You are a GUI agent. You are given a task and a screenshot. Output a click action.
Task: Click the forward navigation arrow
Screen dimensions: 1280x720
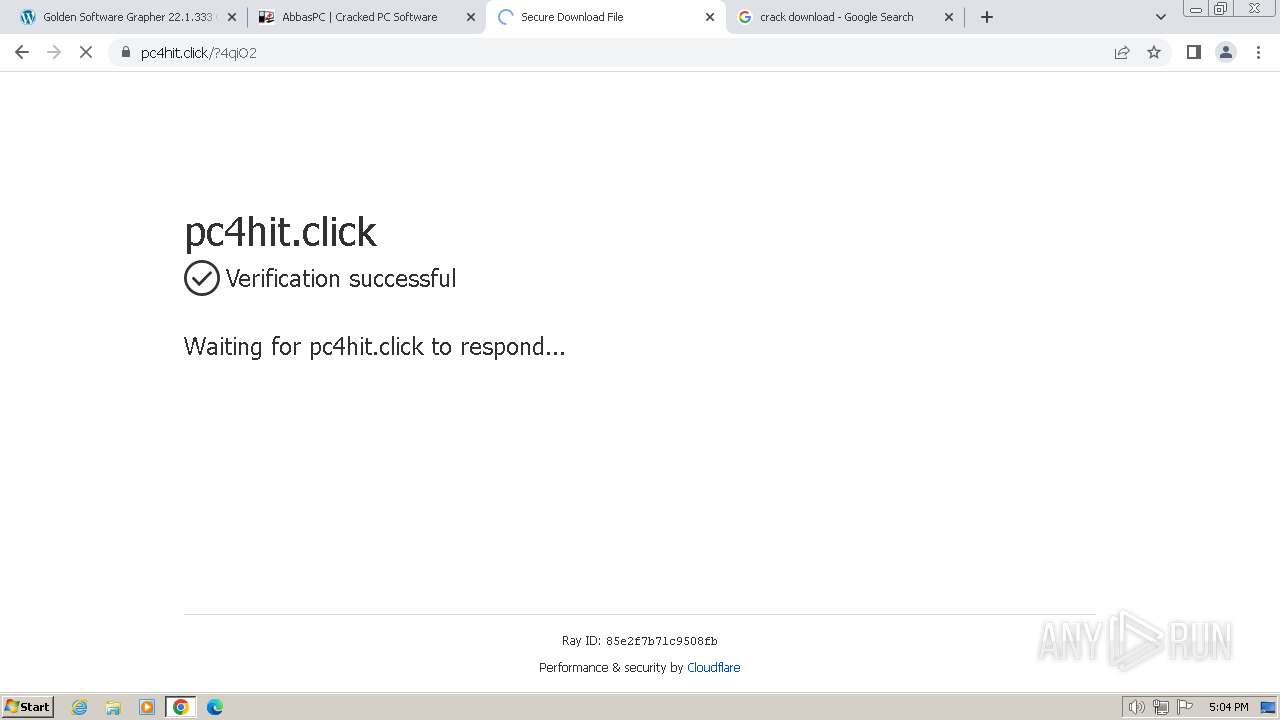click(54, 52)
